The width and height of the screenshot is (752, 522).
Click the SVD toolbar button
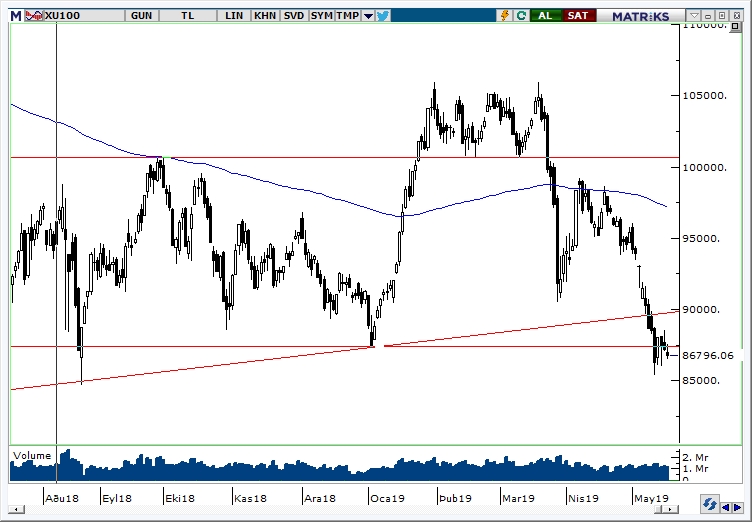point(294,15)
